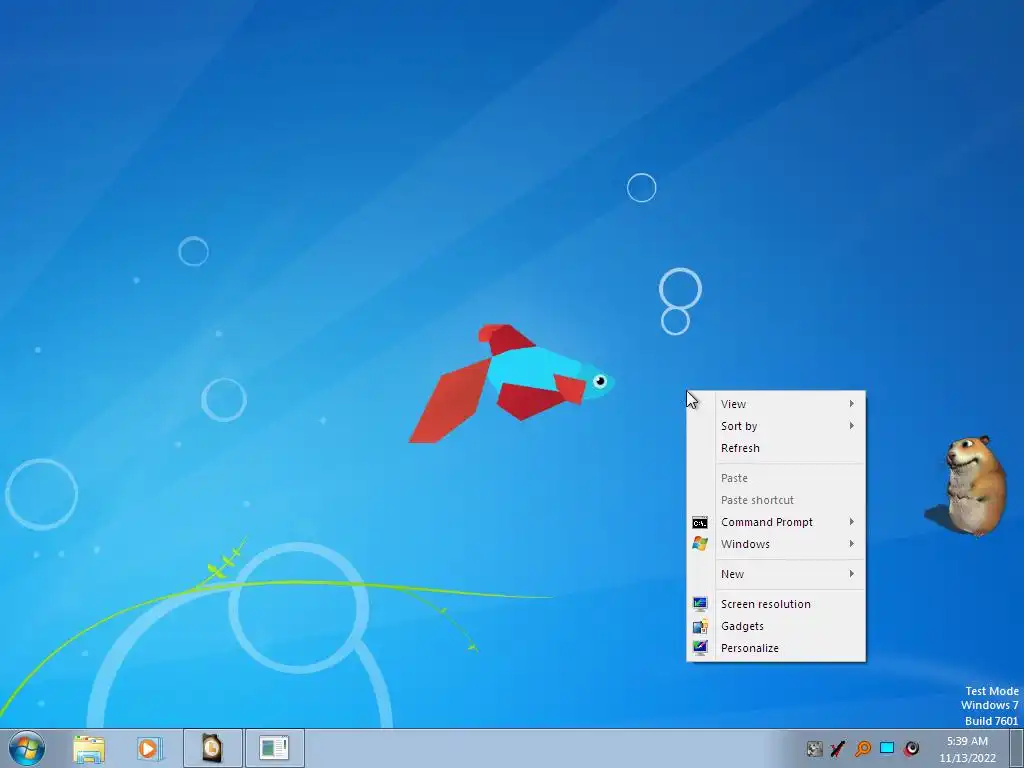The image size is (1024, 768).
Task: Open the New submenu
Action: pyautogui.click(x=776, y=574)
